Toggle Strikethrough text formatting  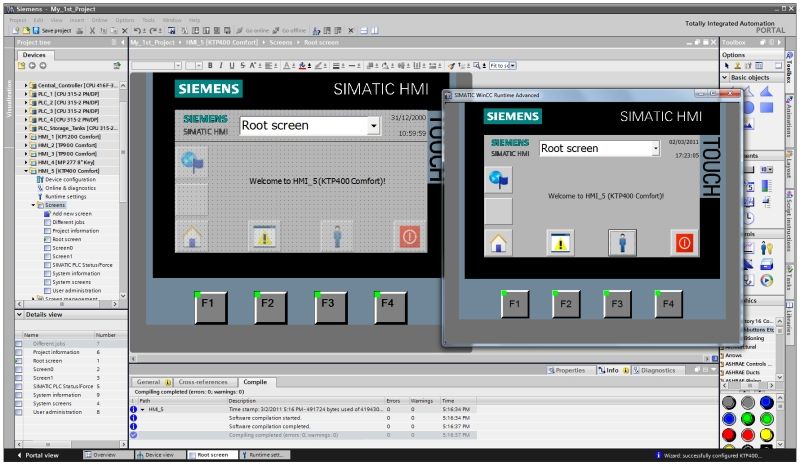(x=242, y=65)
